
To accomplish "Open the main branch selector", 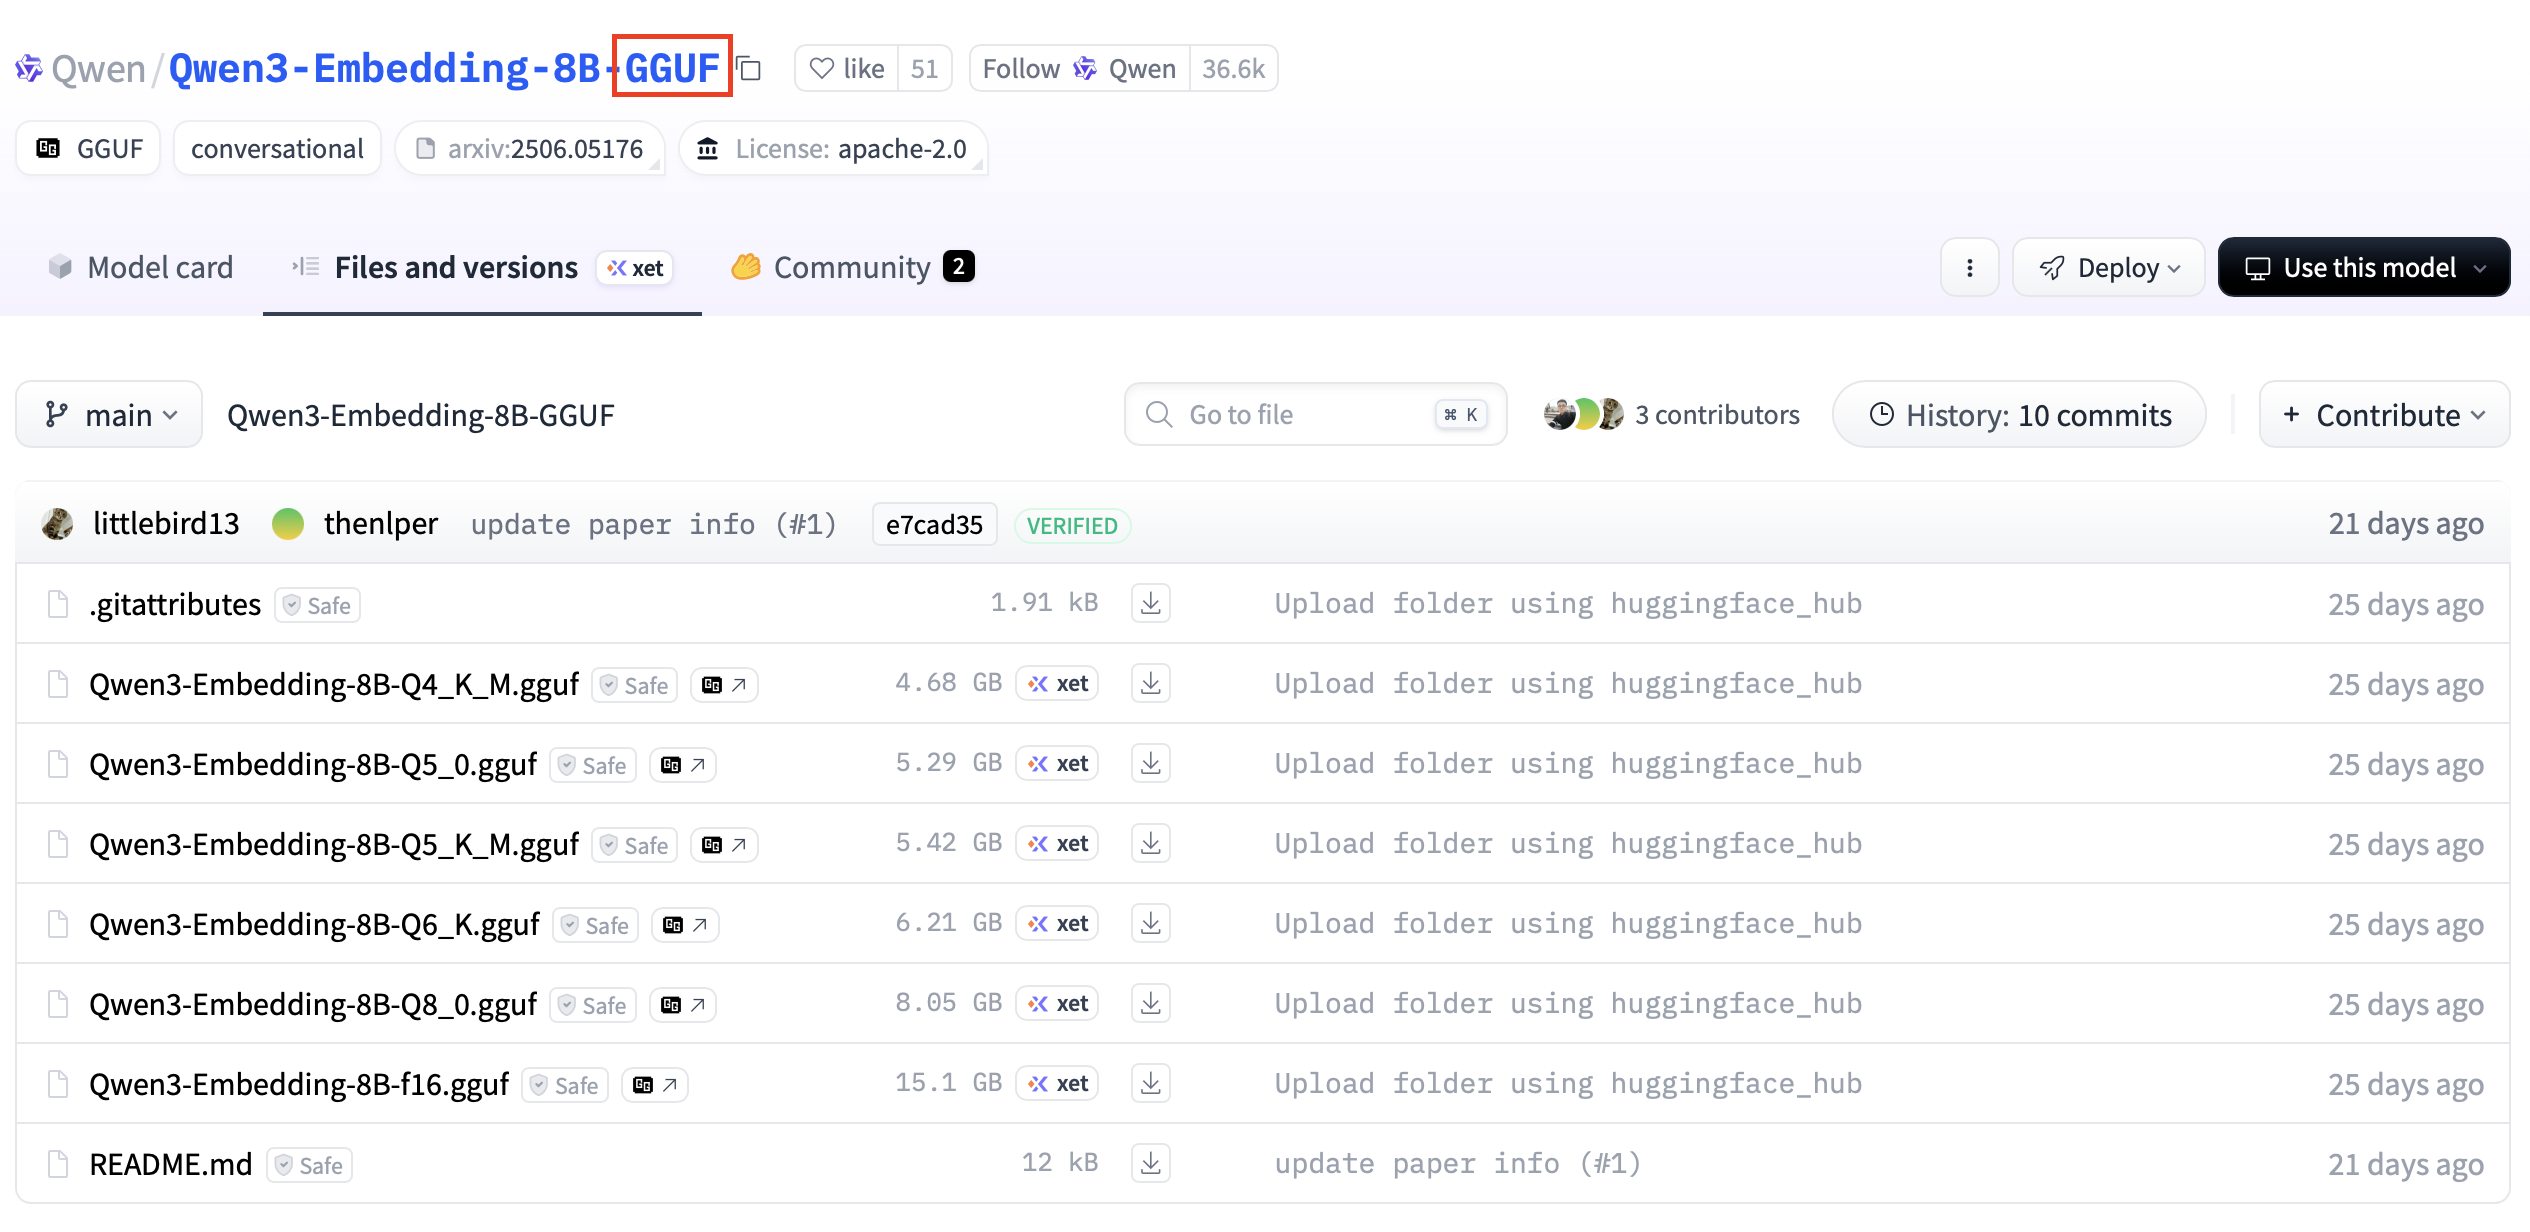I will coord(109,414).
